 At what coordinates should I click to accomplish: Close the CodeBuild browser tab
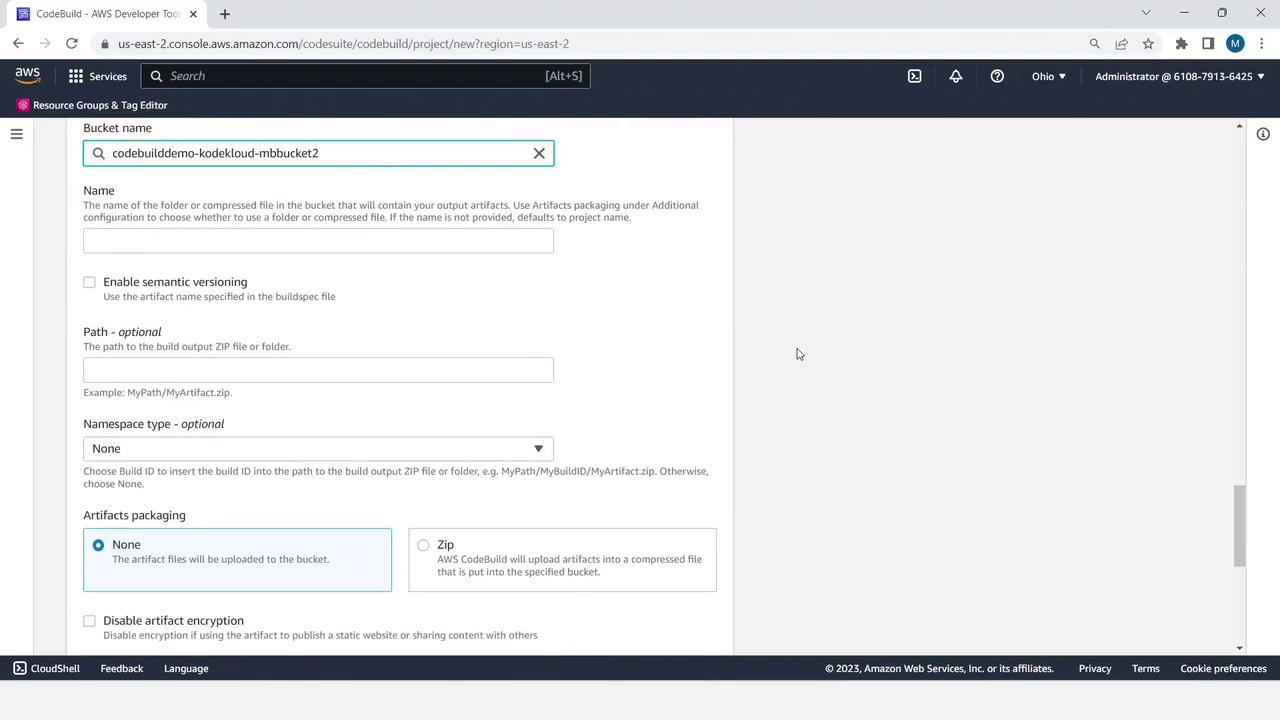193,14
